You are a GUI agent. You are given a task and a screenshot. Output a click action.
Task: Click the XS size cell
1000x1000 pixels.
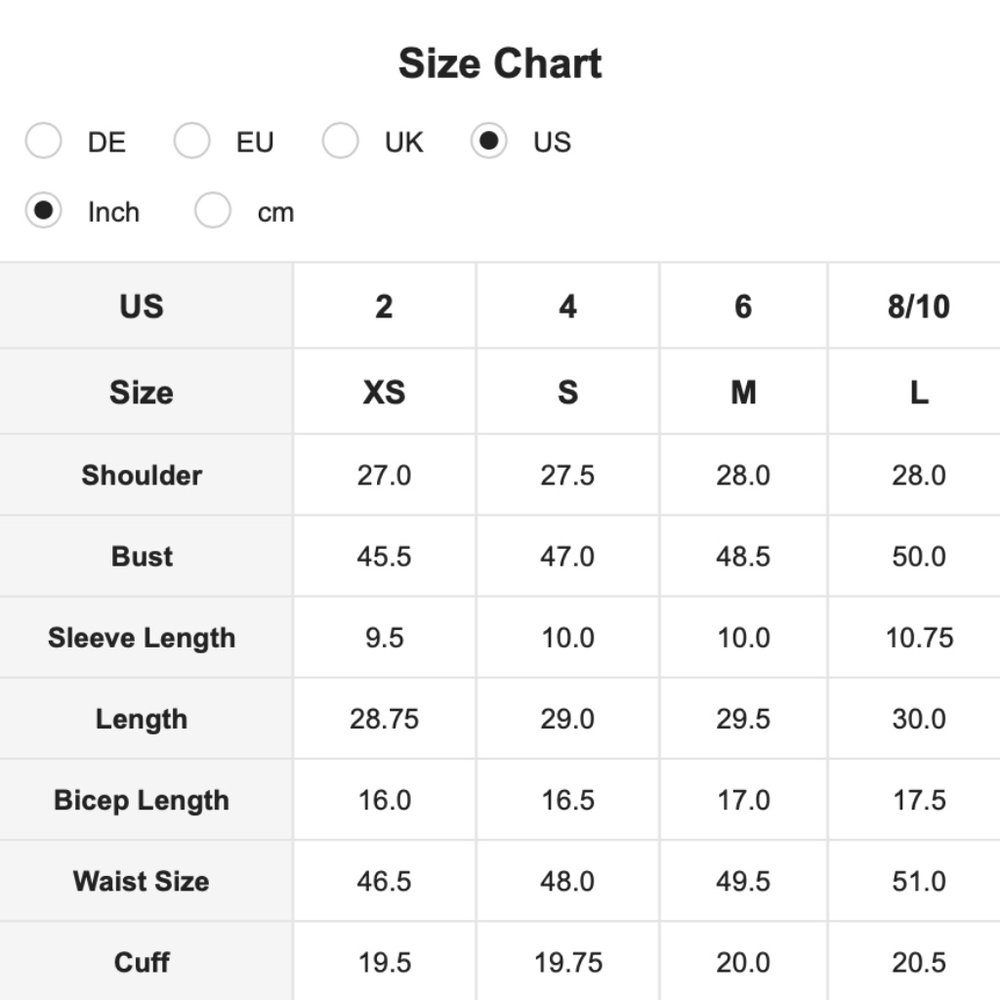(384, 392)
